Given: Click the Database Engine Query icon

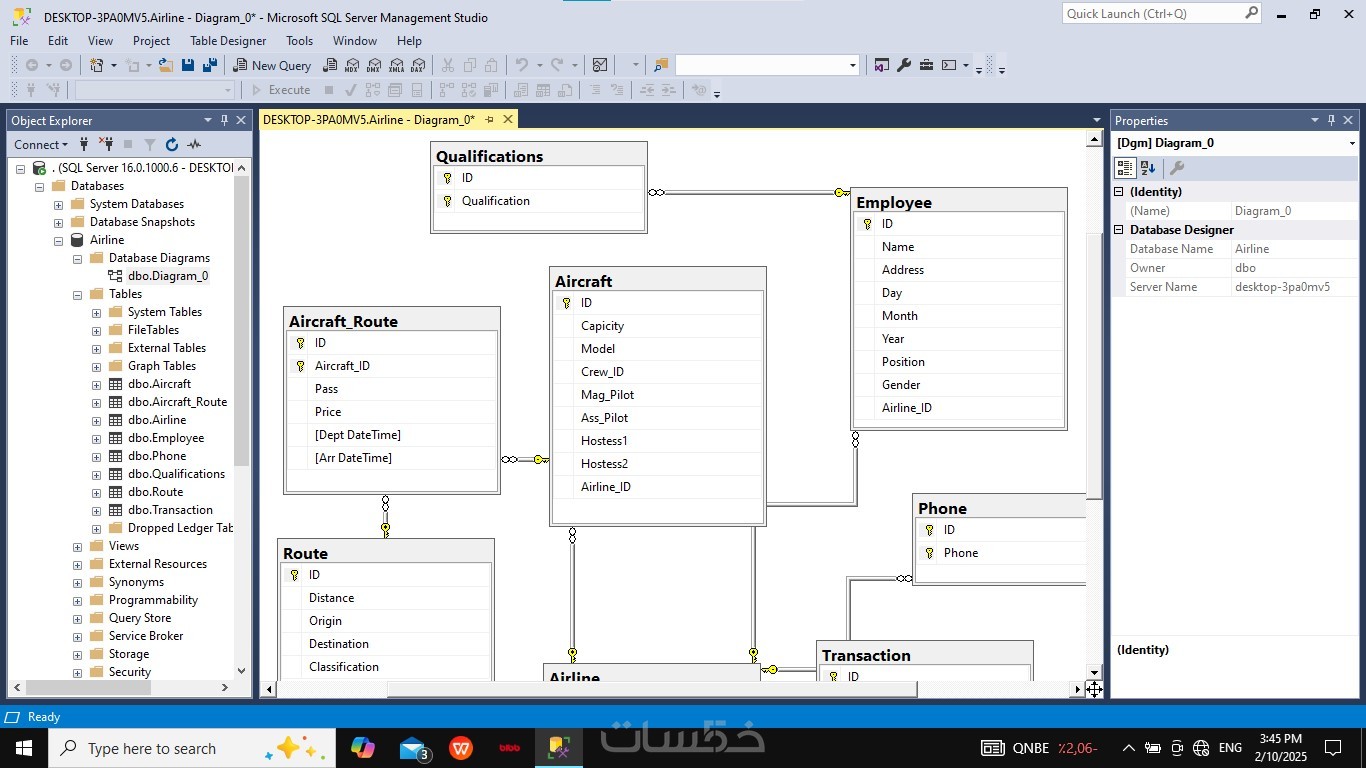Looking at the screenshot, I should [x=330, y=65].
